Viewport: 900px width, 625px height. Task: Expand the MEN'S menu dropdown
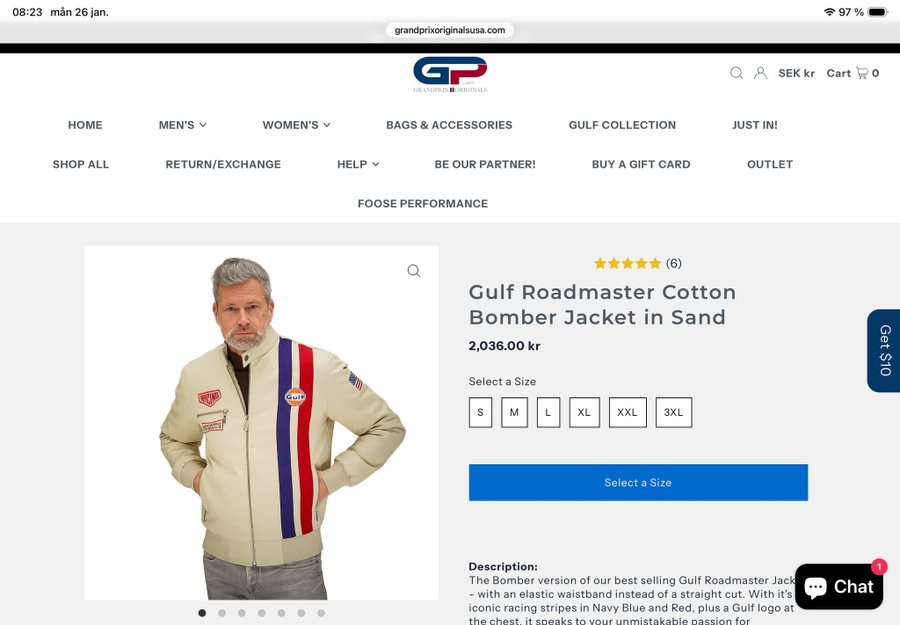pyautogui.click(x=183, y=125)
